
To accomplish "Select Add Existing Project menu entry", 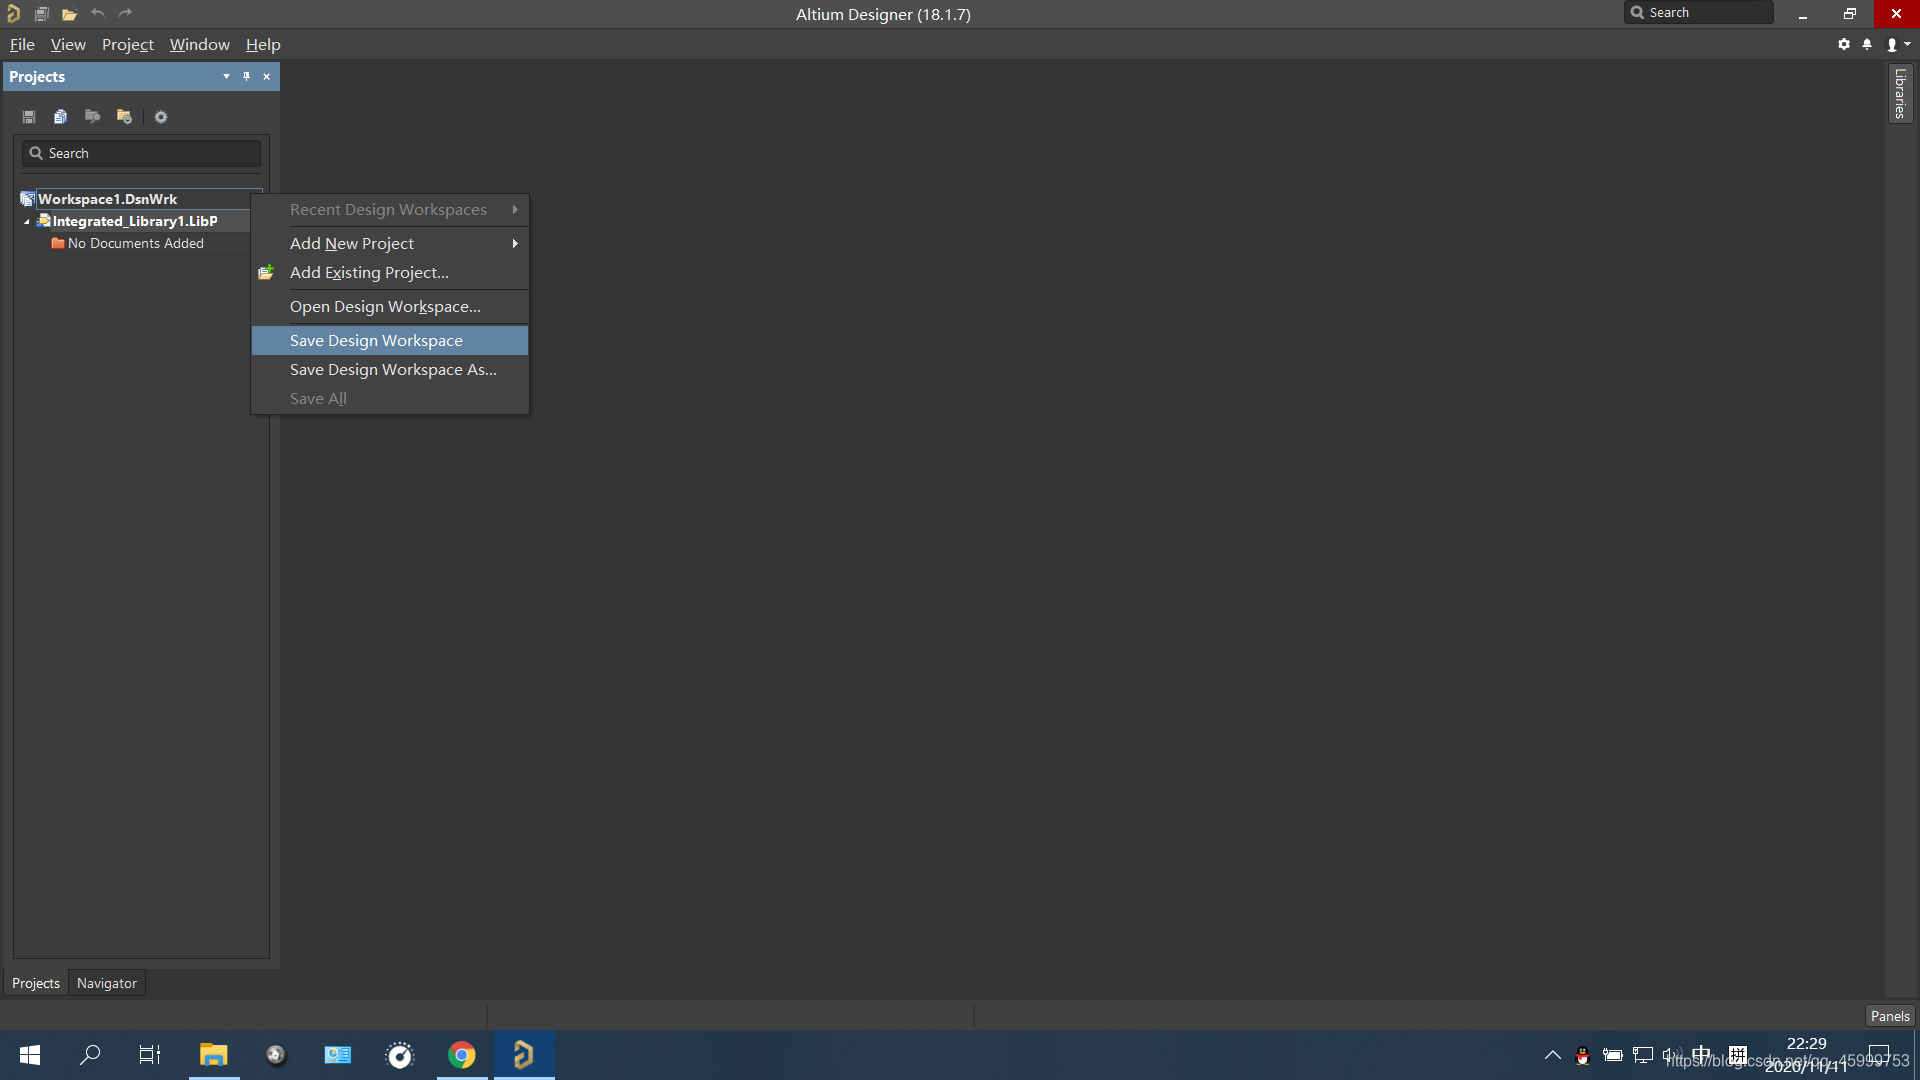I will 369,273.
